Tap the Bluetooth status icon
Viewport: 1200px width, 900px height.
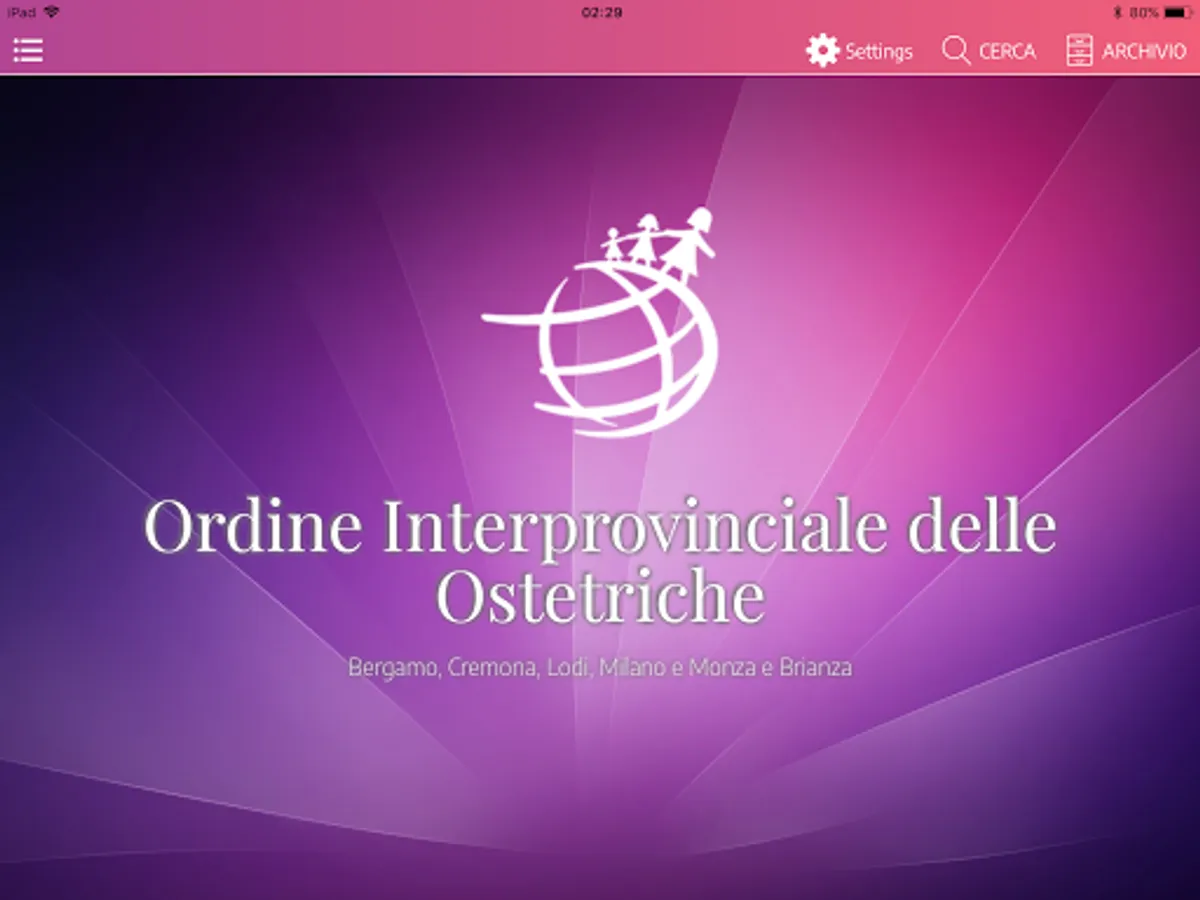[1118, 12]
